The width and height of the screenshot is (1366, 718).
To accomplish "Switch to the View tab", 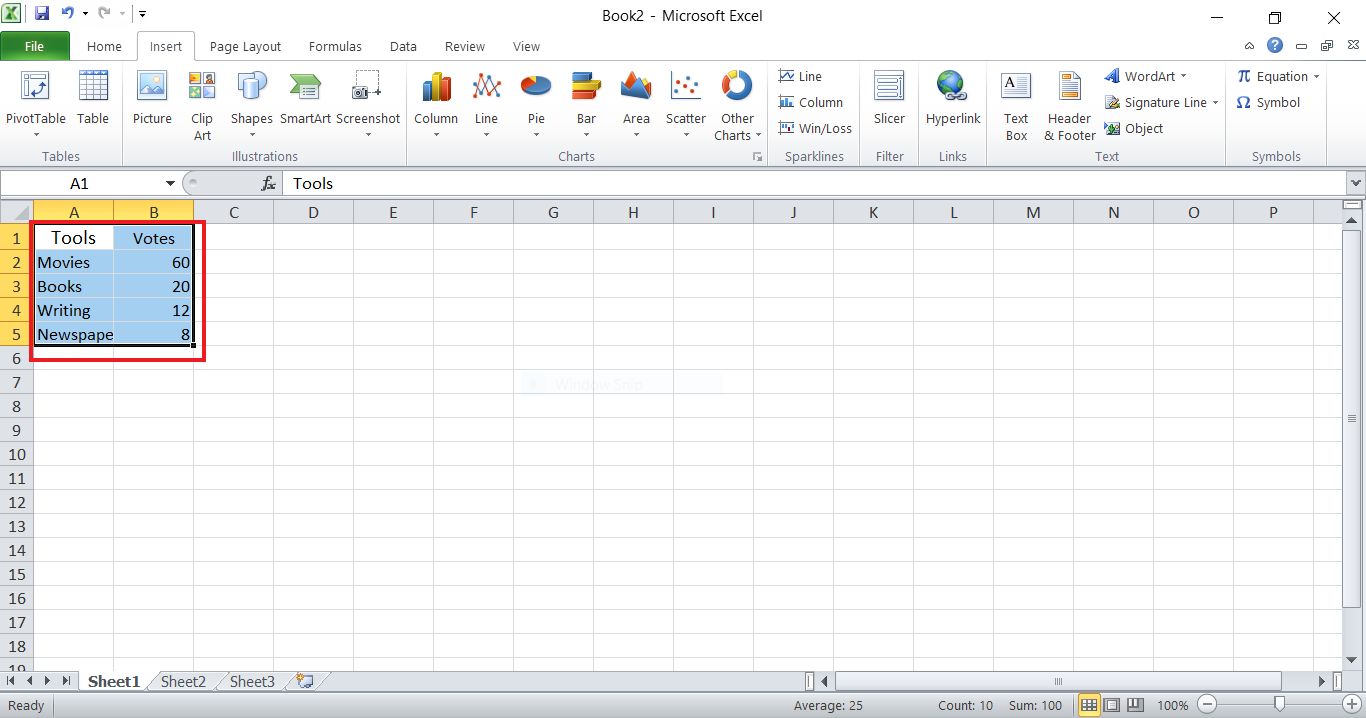I will pyautogui.click(x=526, y=46).
